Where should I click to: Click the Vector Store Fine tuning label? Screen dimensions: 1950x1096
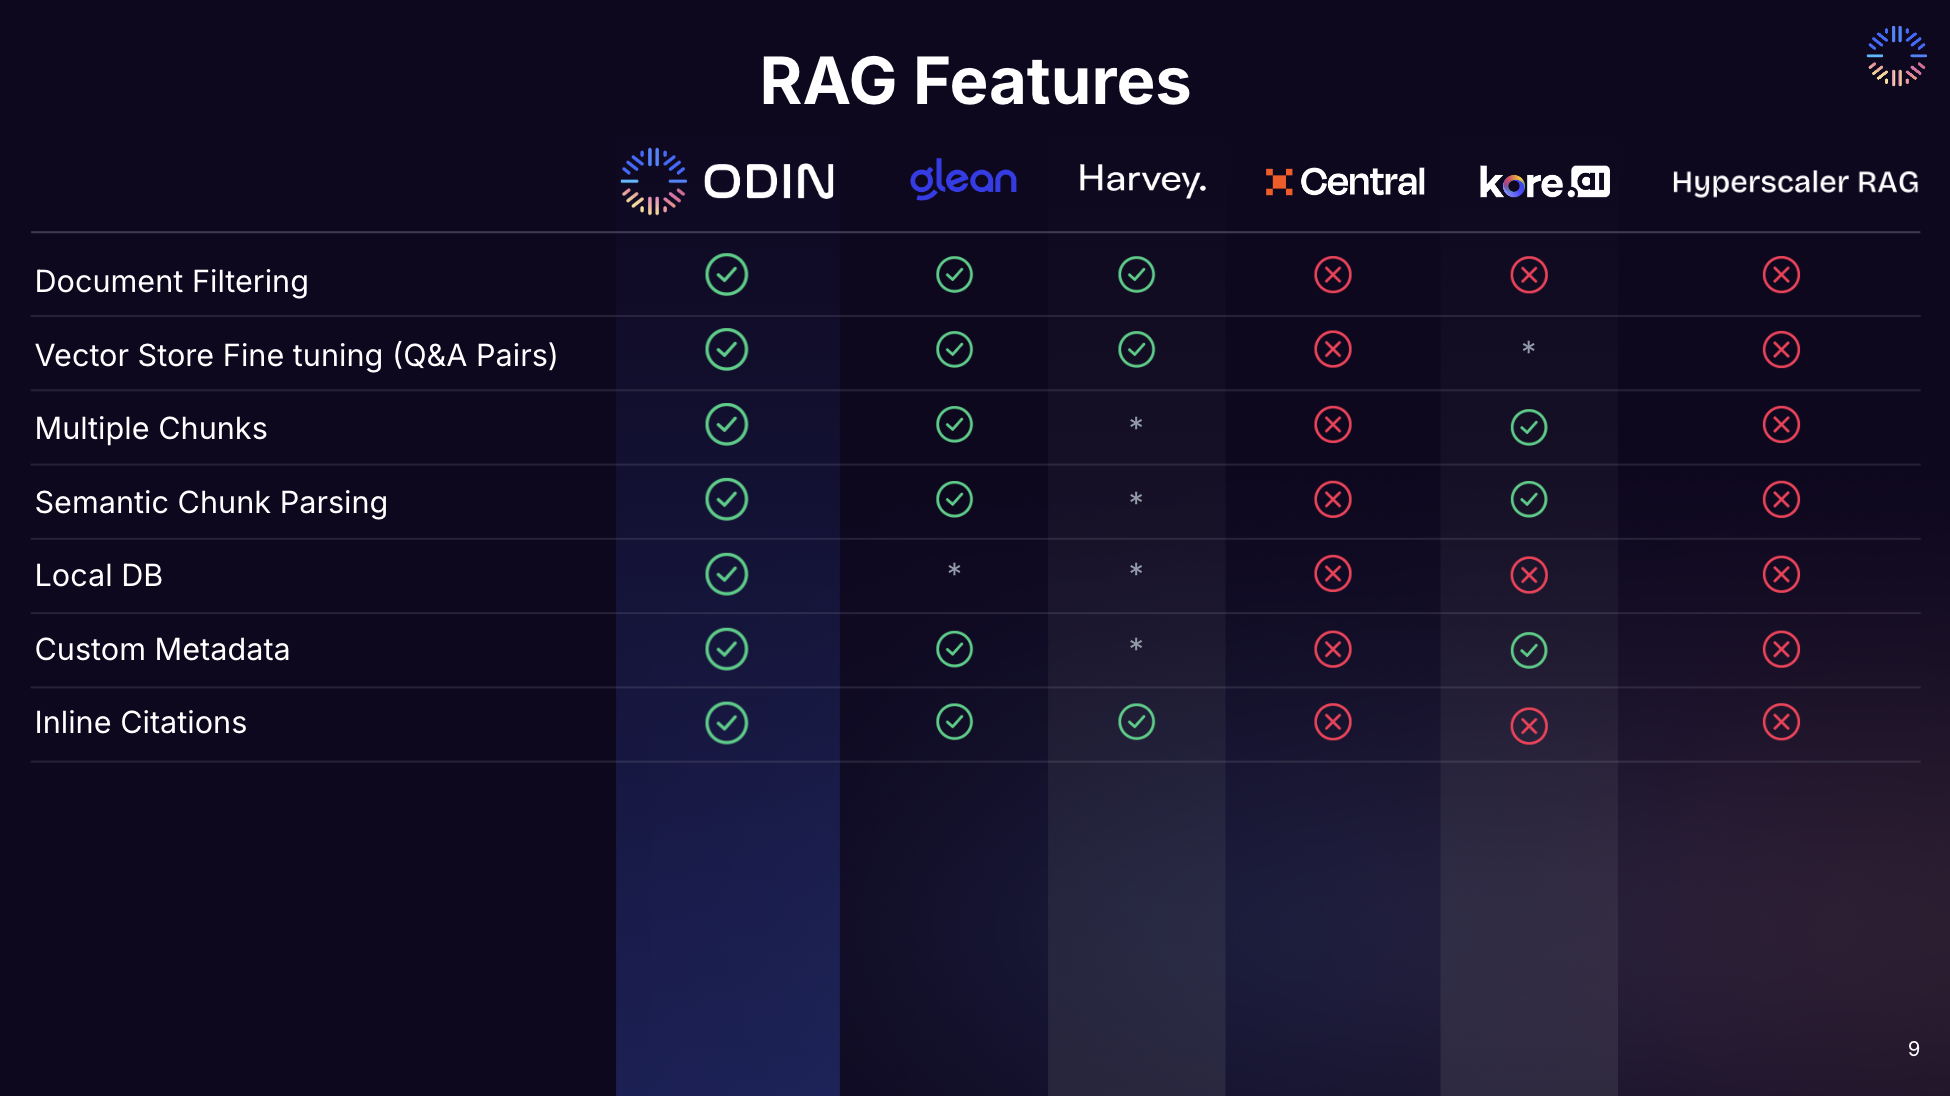296,355
